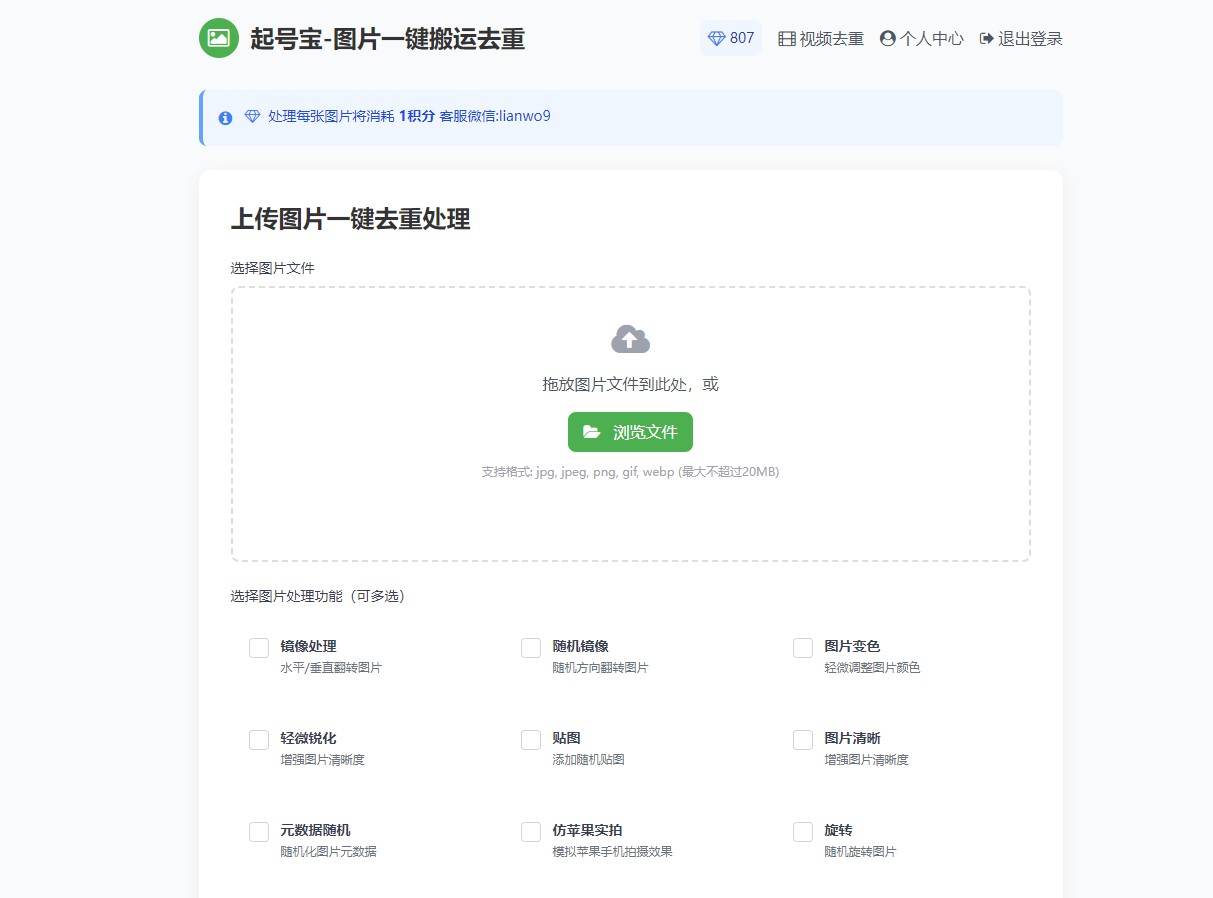Viewport: 1213px width, 898px height.
Task: Click 退出登录 to log out
Action: point(1030,39)
